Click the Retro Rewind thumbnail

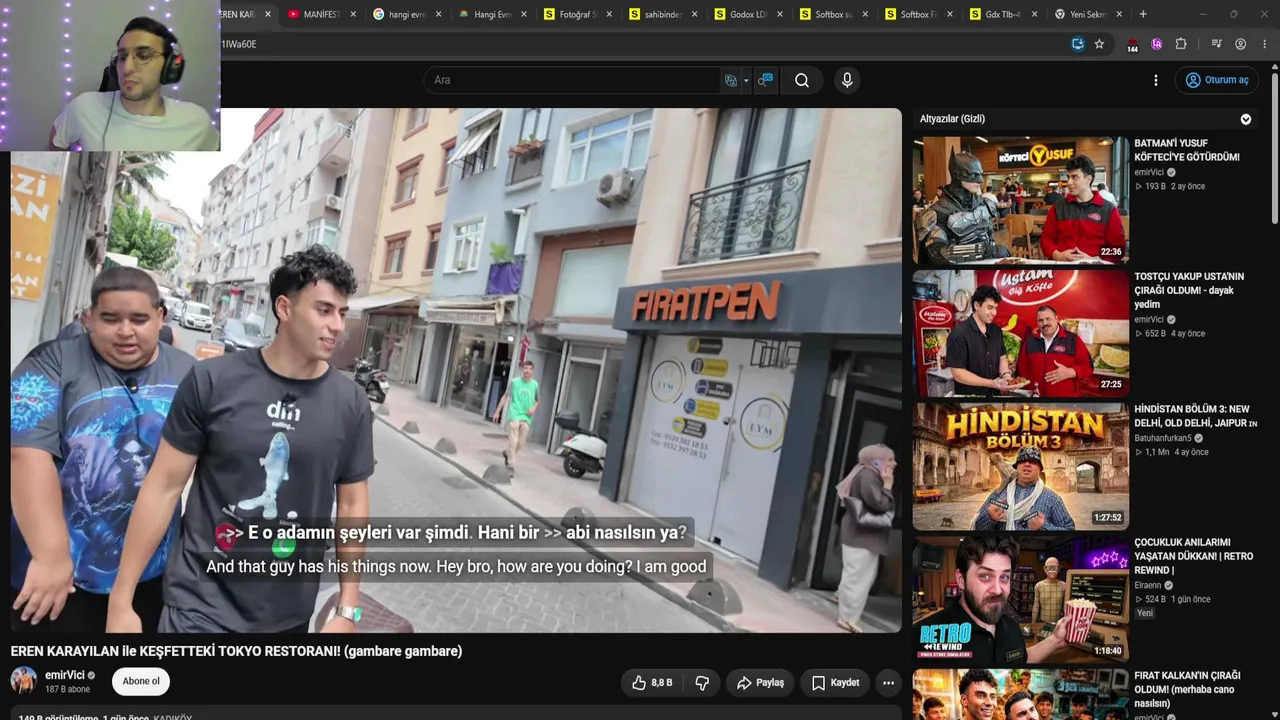(1021, 599)
